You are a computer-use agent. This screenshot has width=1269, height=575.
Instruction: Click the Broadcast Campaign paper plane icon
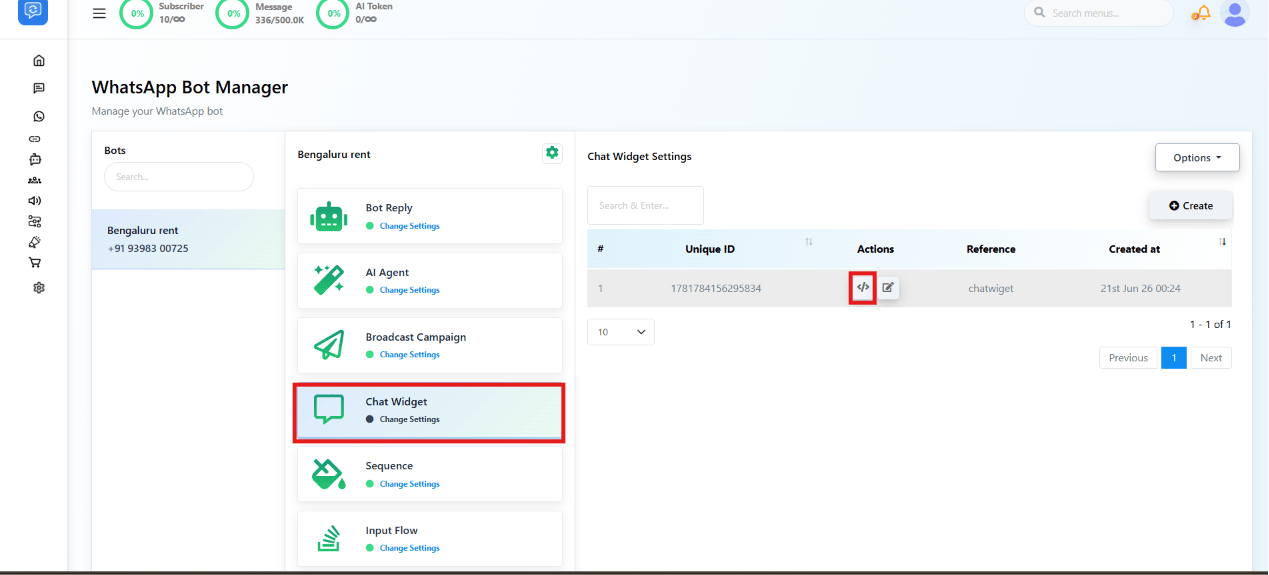pyautogui.click(x=329, y=345)
